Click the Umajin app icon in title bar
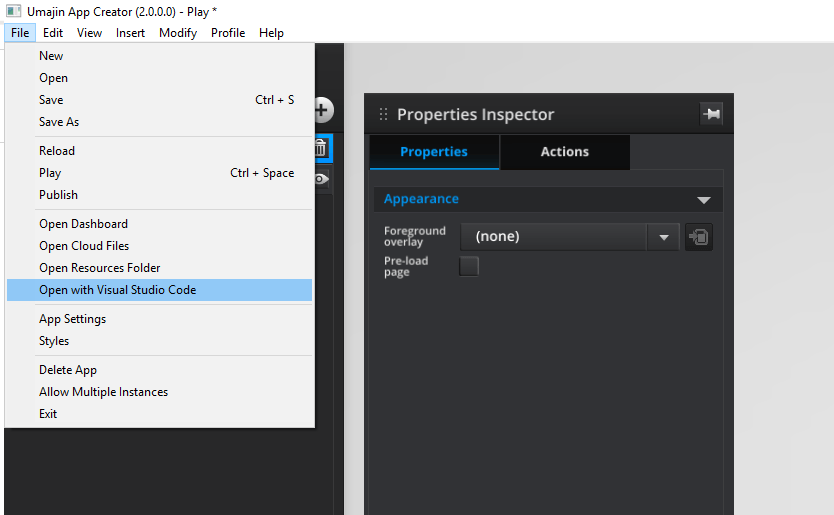Image resolution: width=834 pixels, height=515 pixels. coord(13,11)
